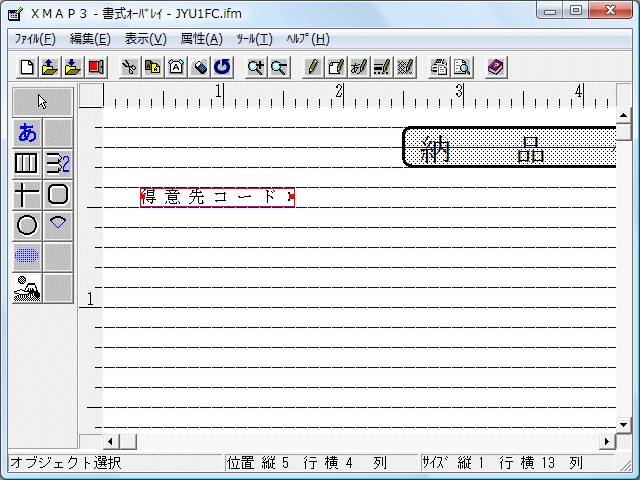640x480 pixels.
Task: Open the 属性(A) menu
Action: click(x=202, y=39)
